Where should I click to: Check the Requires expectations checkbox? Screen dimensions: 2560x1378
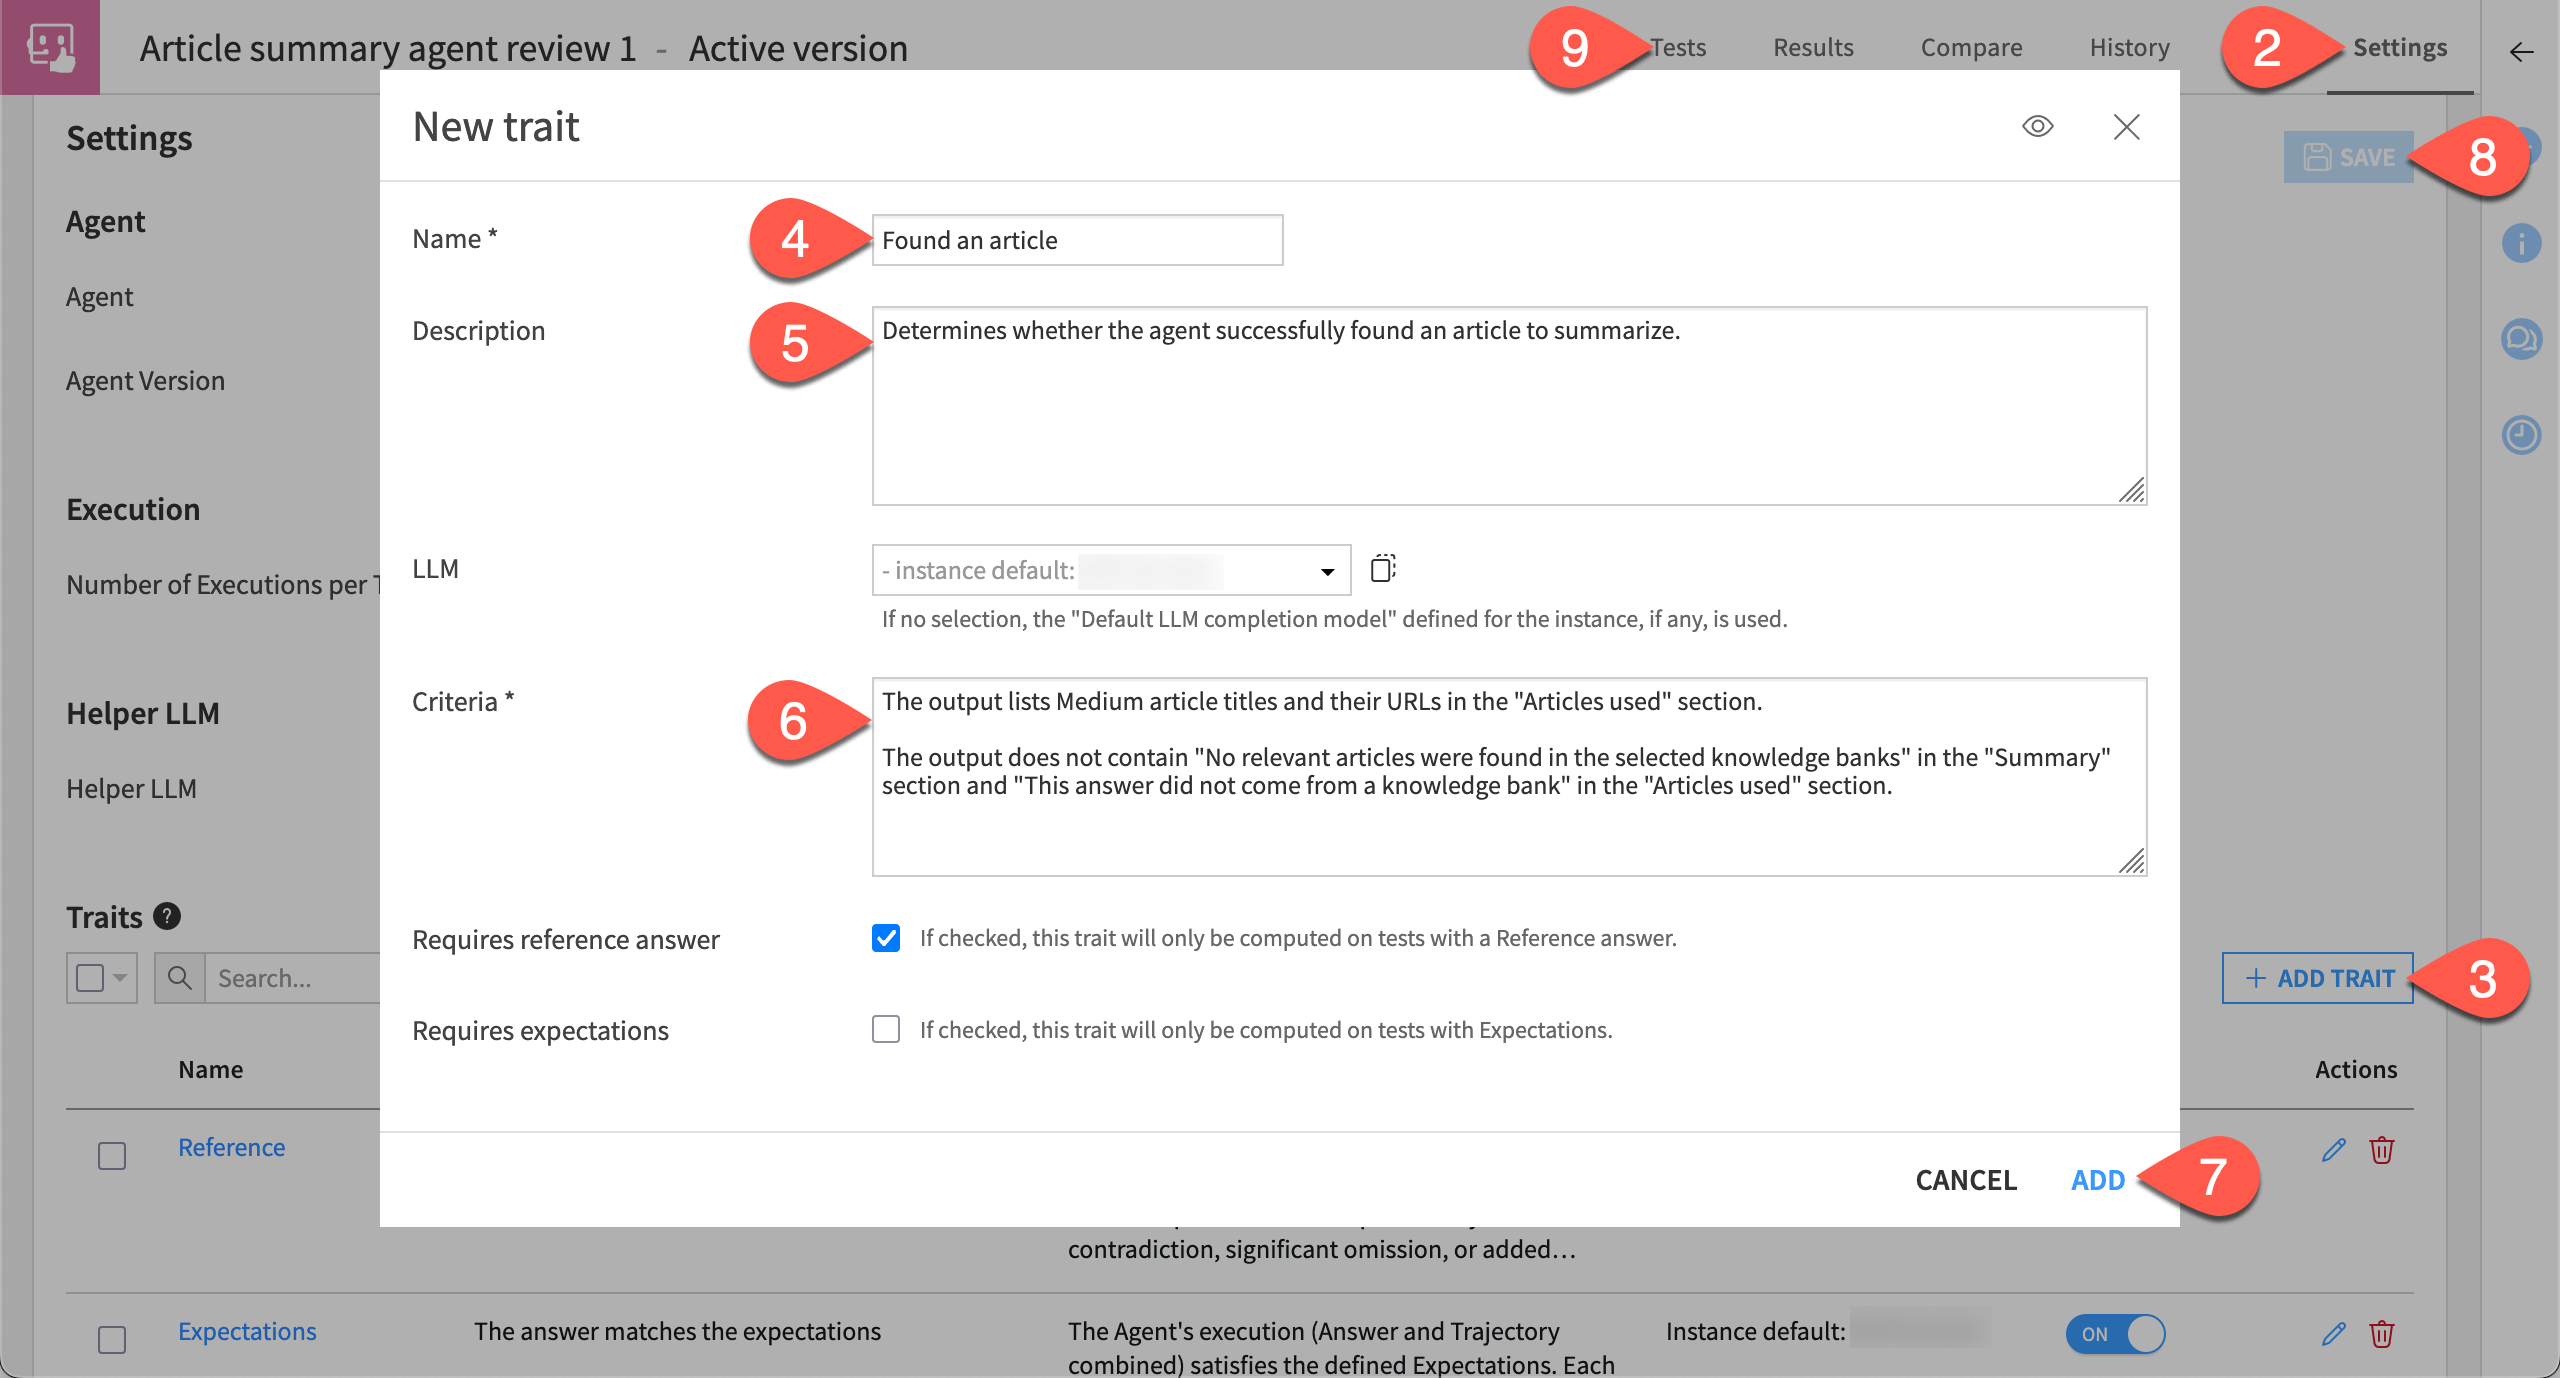click(886, 1029)
